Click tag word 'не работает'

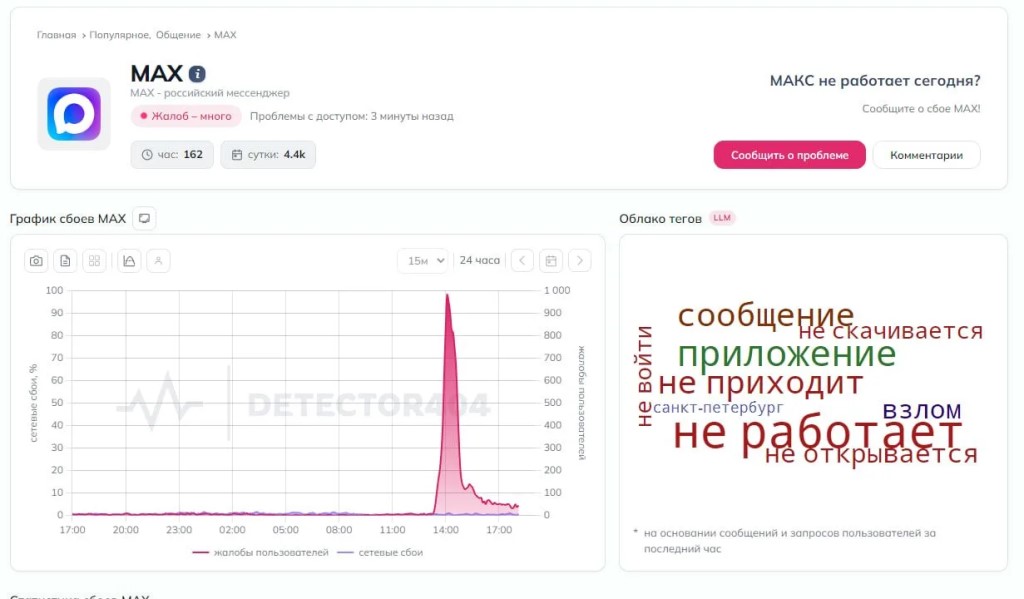(817, 432)
